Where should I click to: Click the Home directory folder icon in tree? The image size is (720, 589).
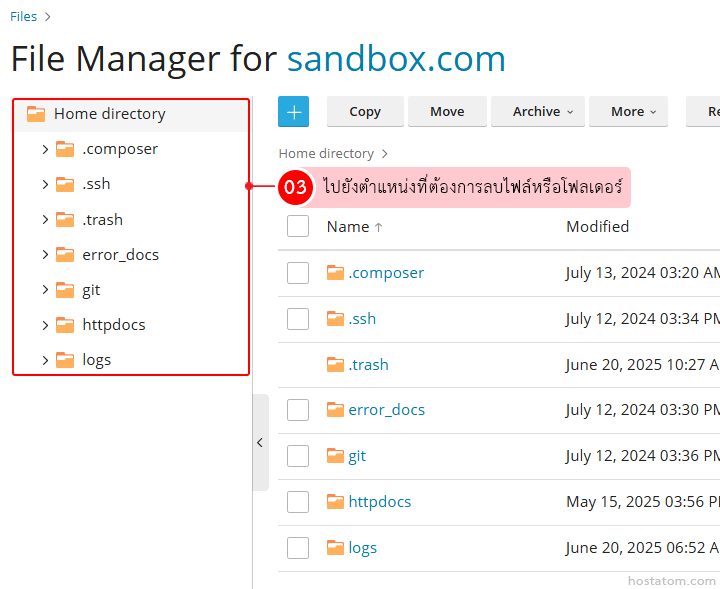36,114
